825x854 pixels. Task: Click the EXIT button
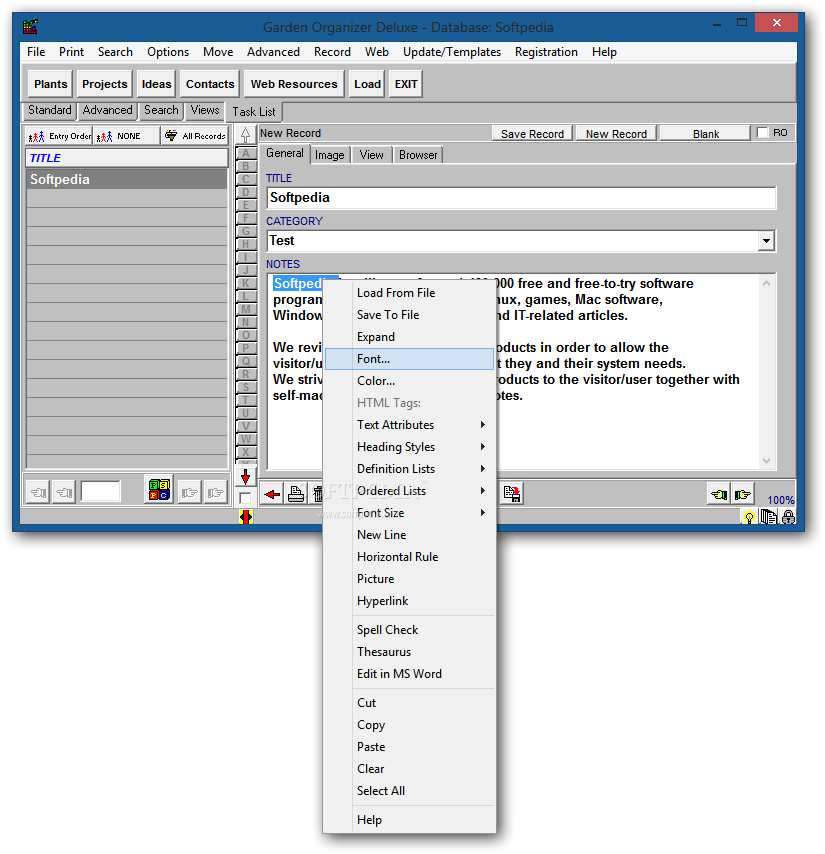point(406,84)
